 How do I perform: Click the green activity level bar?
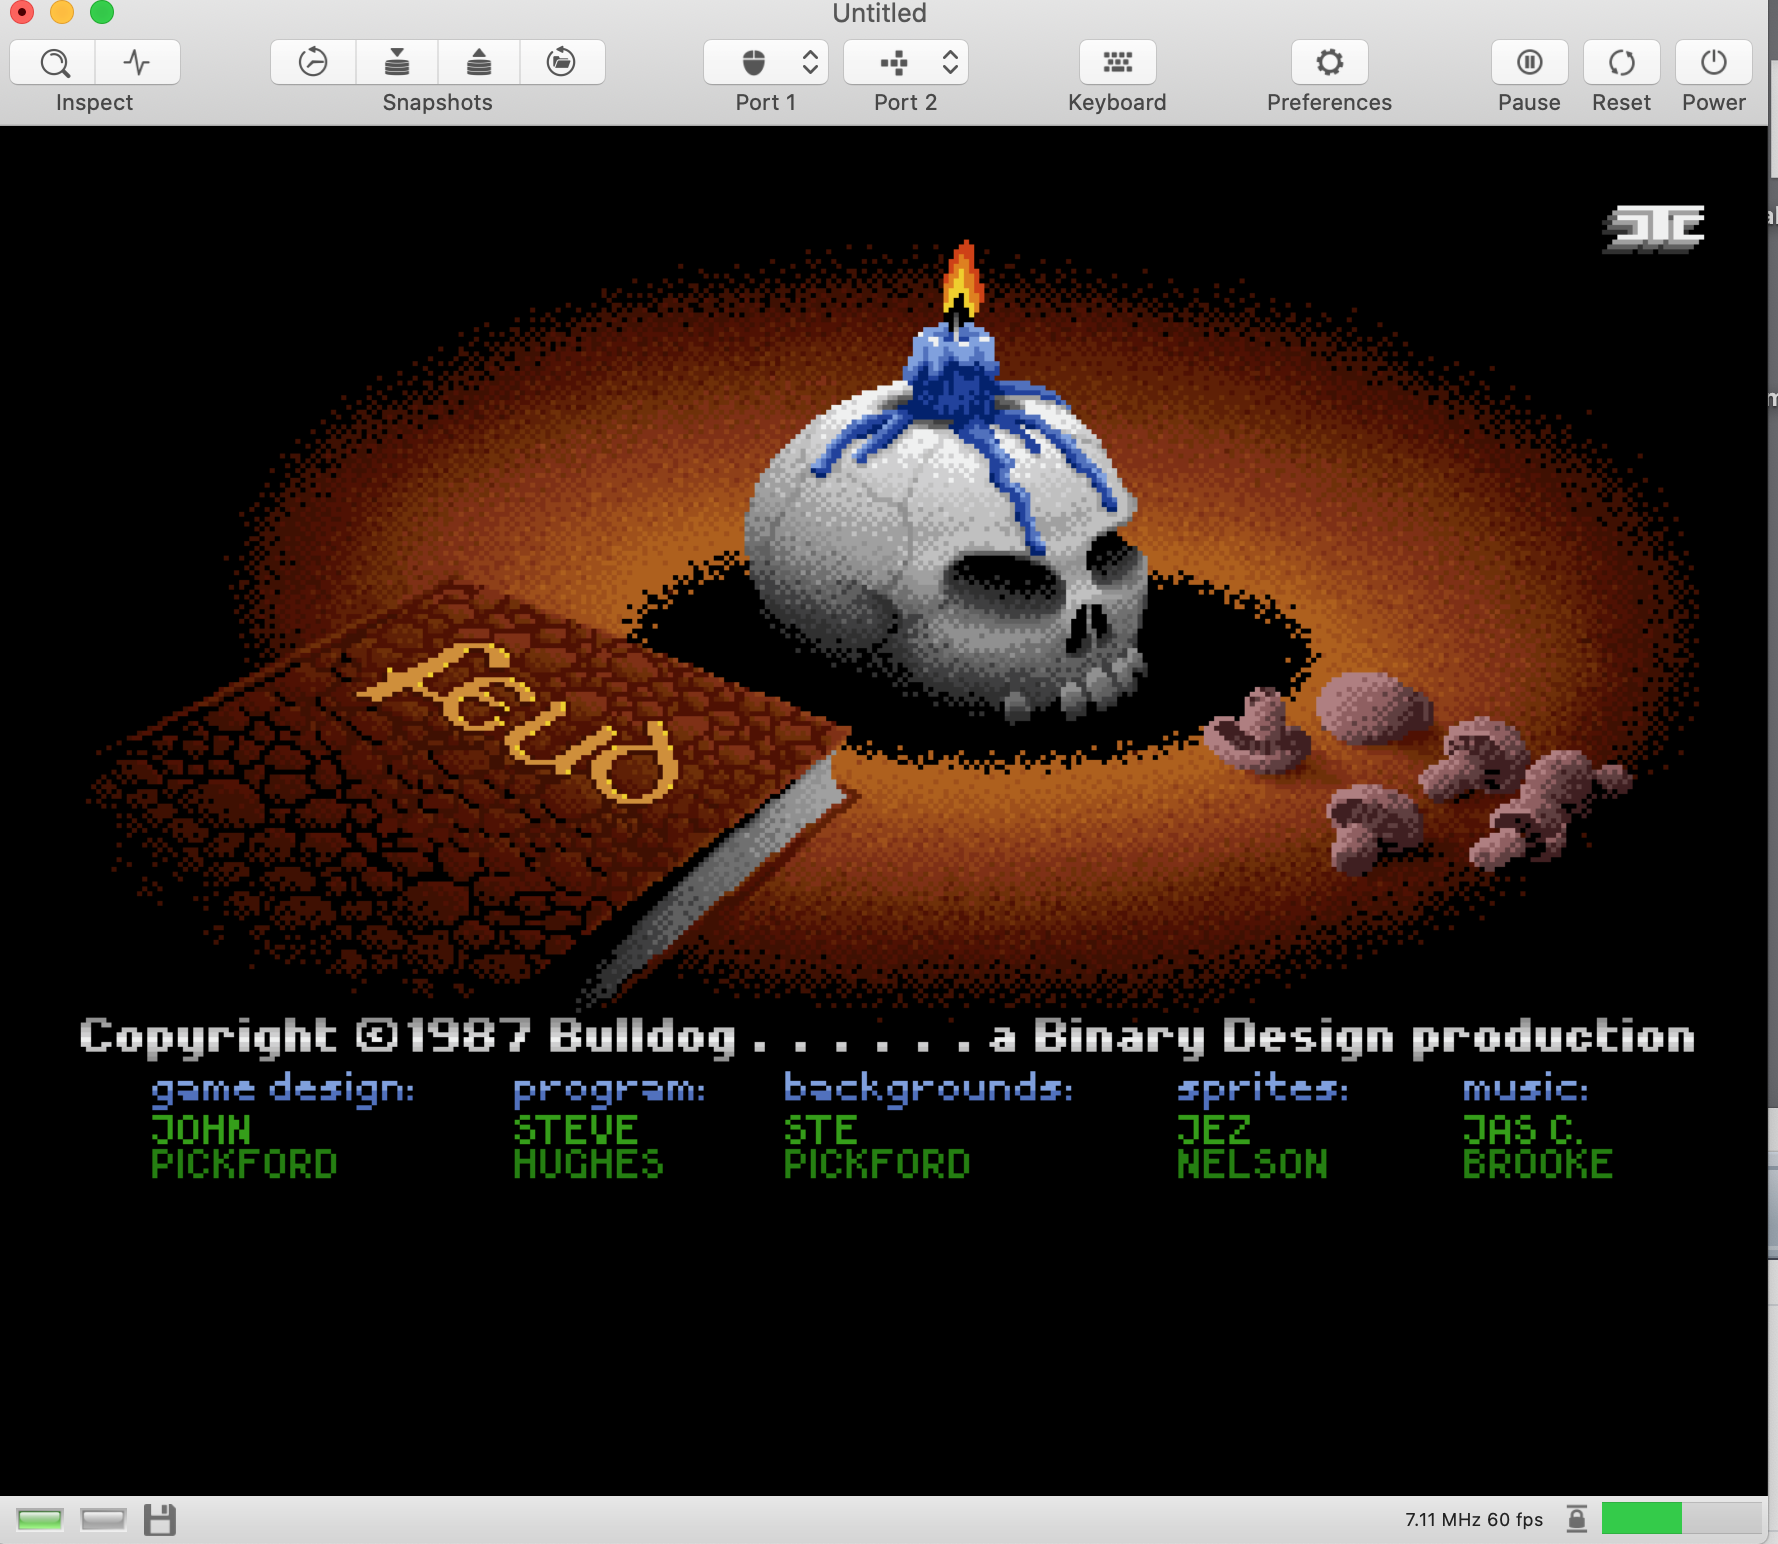tap(1641, 1518)
